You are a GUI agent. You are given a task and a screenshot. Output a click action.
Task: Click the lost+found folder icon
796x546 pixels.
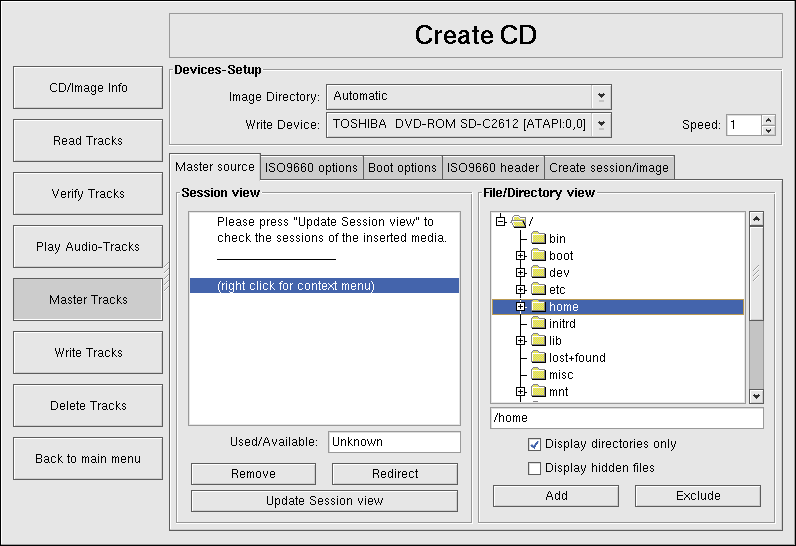pyautogui.click(x=538, y=358)
